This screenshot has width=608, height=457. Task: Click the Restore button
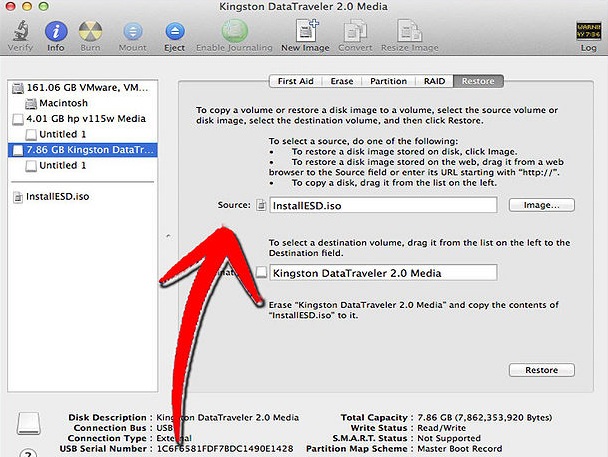pos(541,370)
